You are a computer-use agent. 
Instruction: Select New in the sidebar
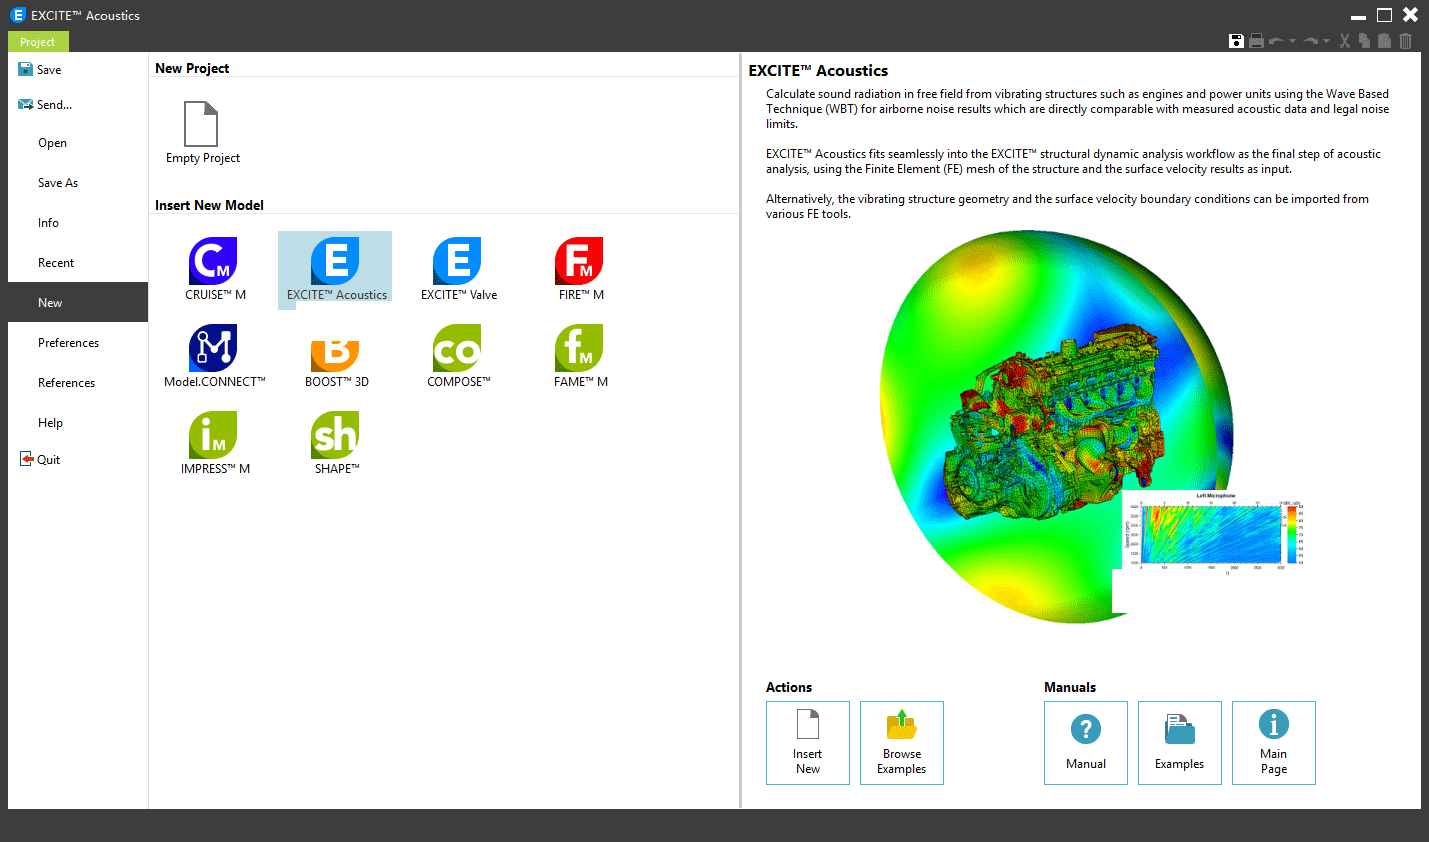78,302
